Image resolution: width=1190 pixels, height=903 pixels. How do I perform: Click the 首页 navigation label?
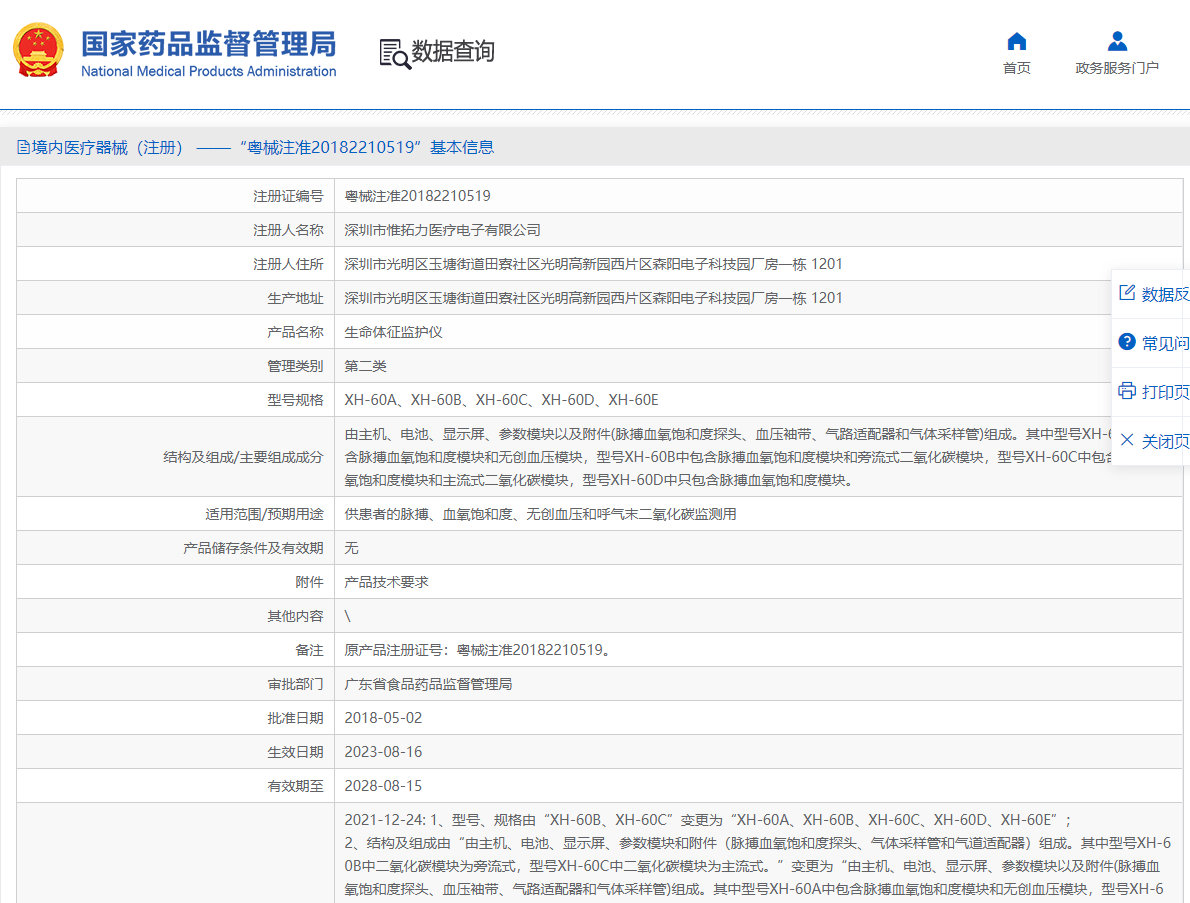tap(1017, 68)
